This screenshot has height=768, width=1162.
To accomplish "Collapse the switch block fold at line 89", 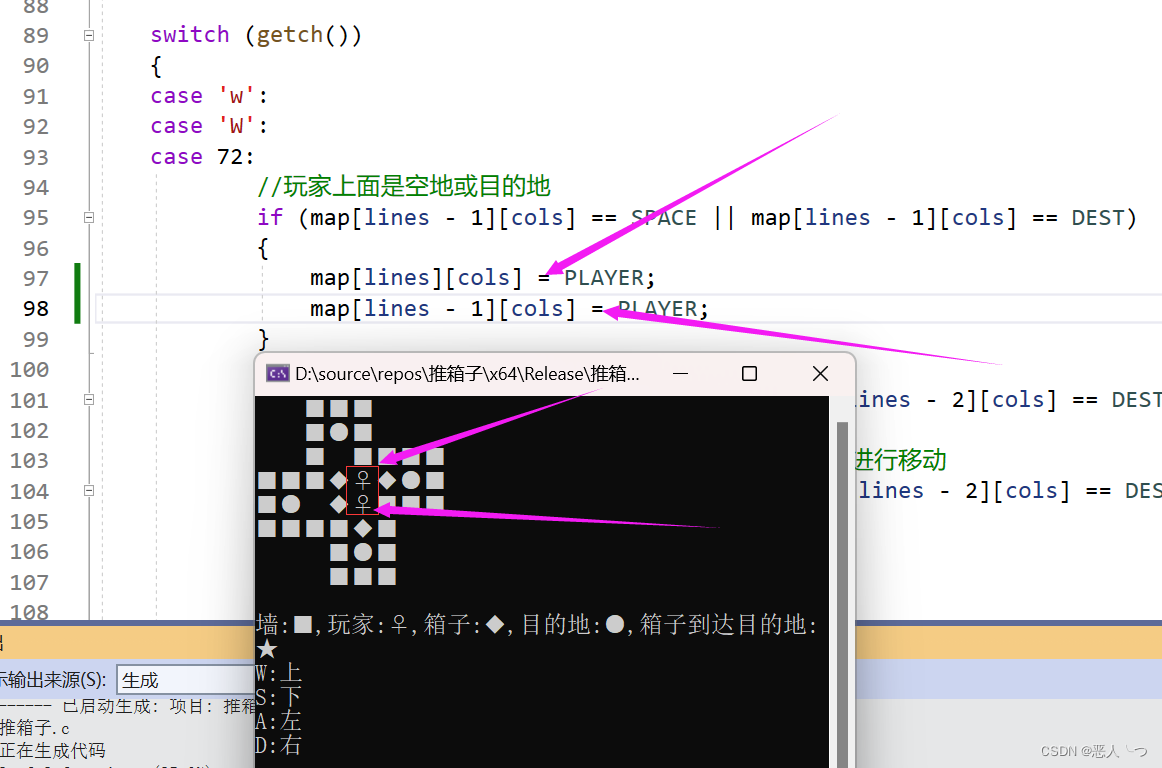I will coord(89,35).
